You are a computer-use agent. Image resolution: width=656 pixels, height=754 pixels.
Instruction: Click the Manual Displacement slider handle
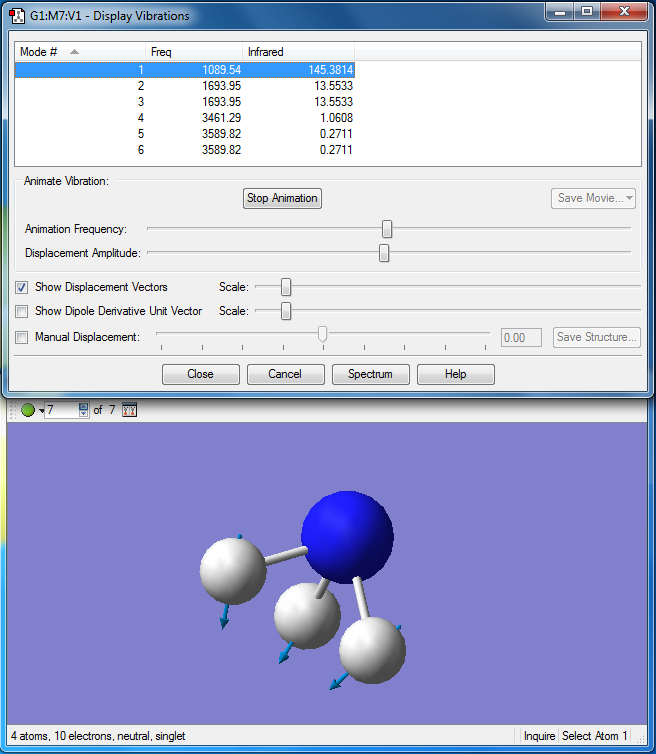click(x=323, y=334)
